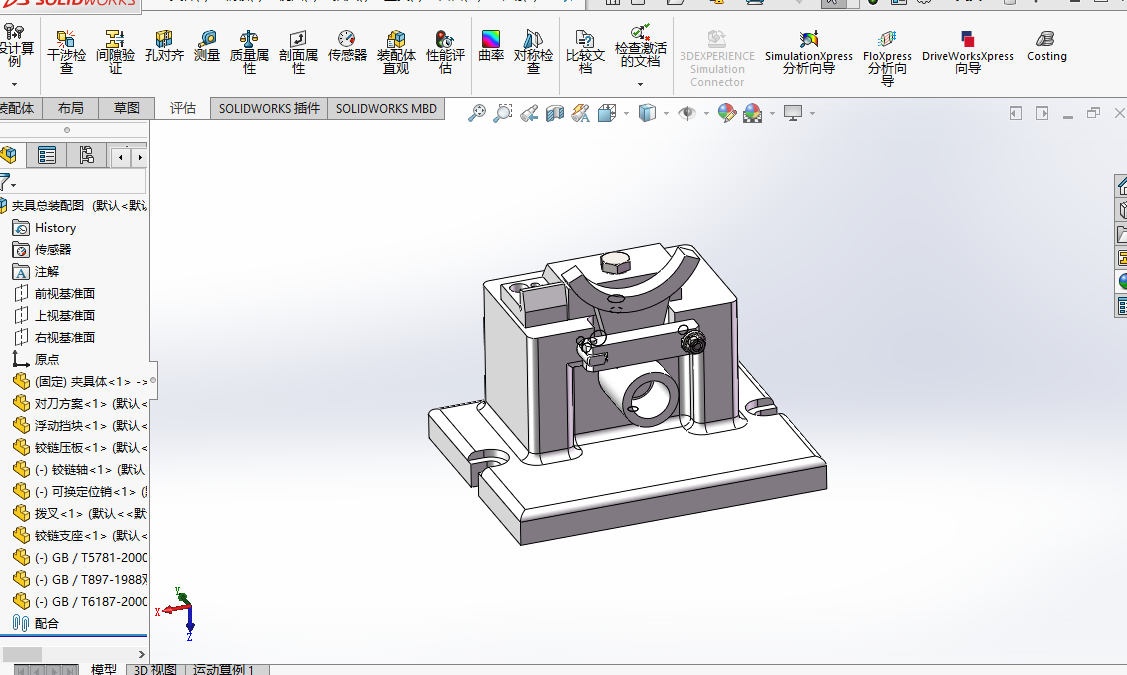Open the edit appearance color ball
The image size is (1127, 675).
tap(726, 114)
